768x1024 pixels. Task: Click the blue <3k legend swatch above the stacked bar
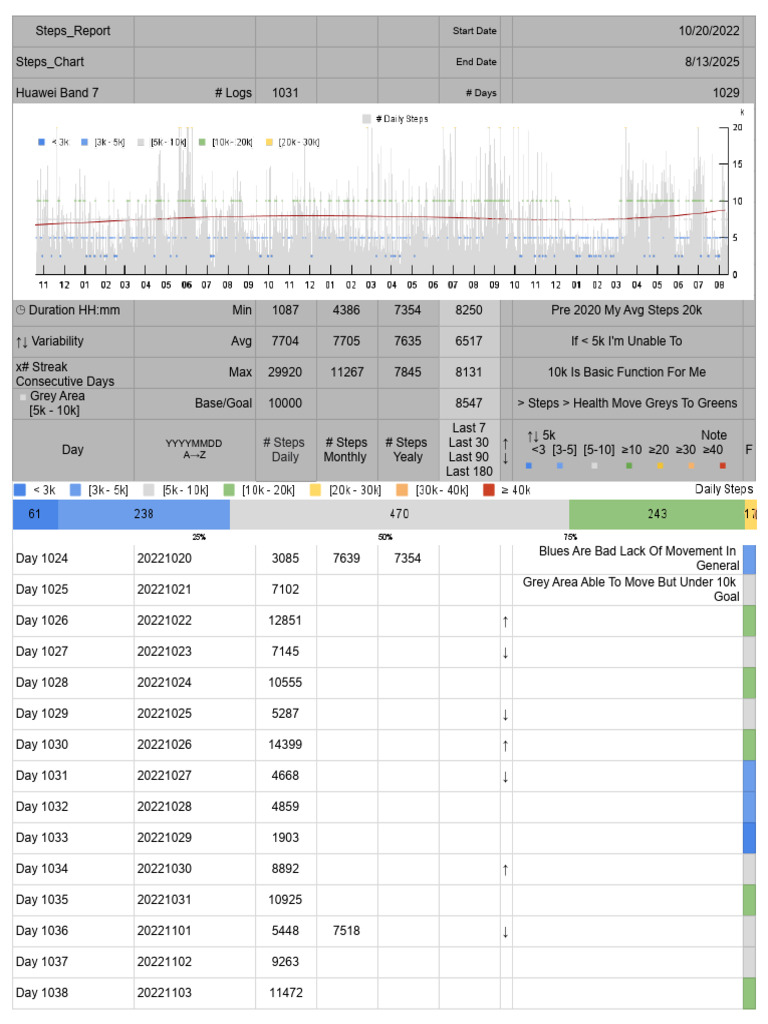[x=20, y=490]
